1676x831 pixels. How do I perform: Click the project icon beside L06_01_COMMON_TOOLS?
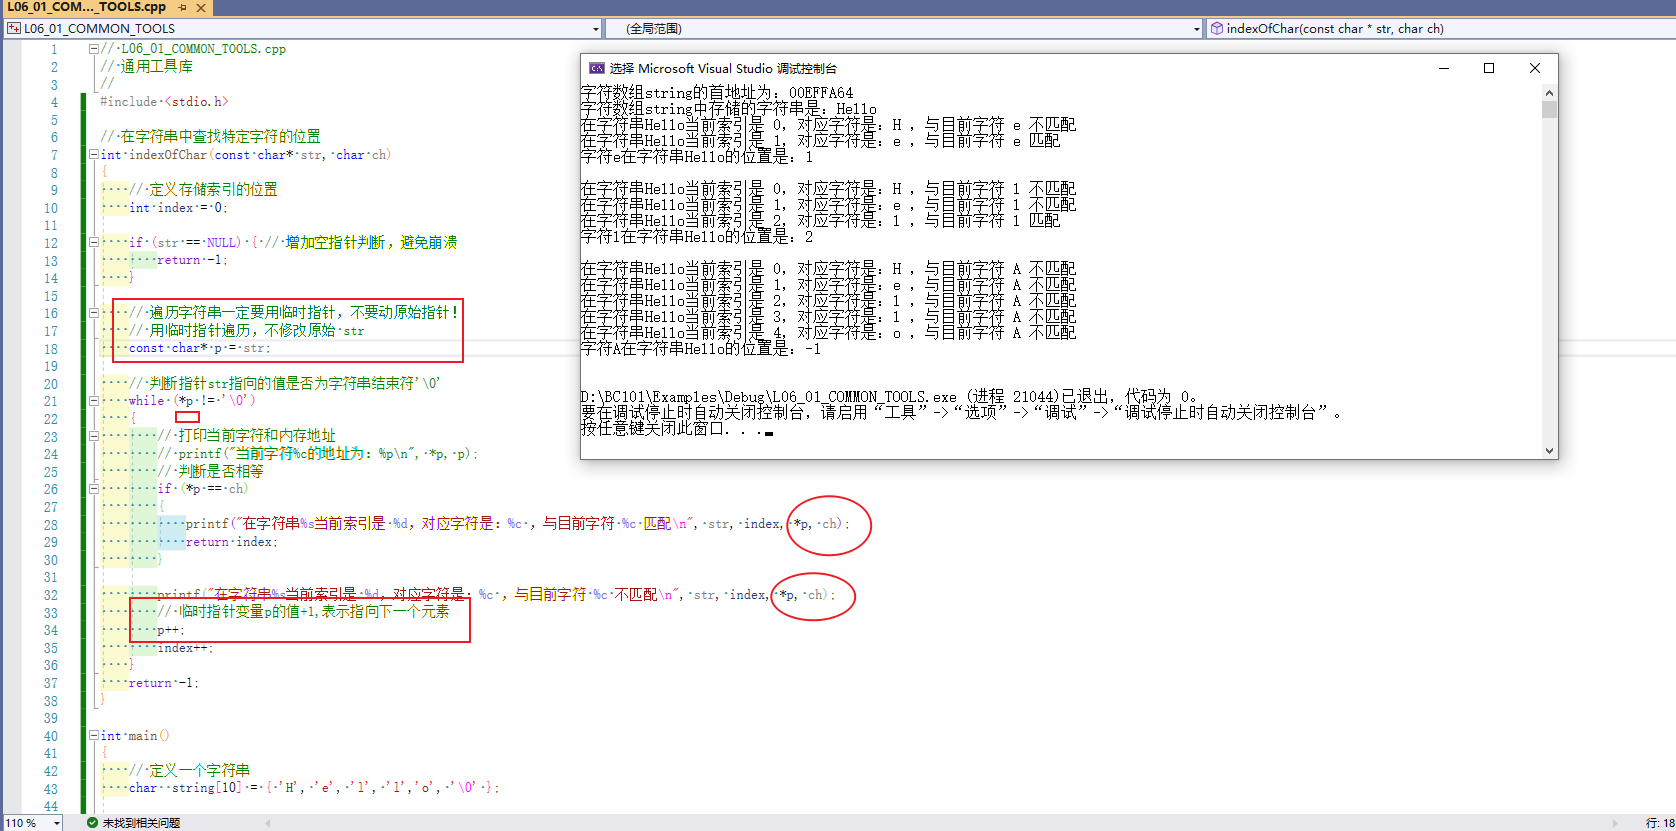click(x=14, y=29)
